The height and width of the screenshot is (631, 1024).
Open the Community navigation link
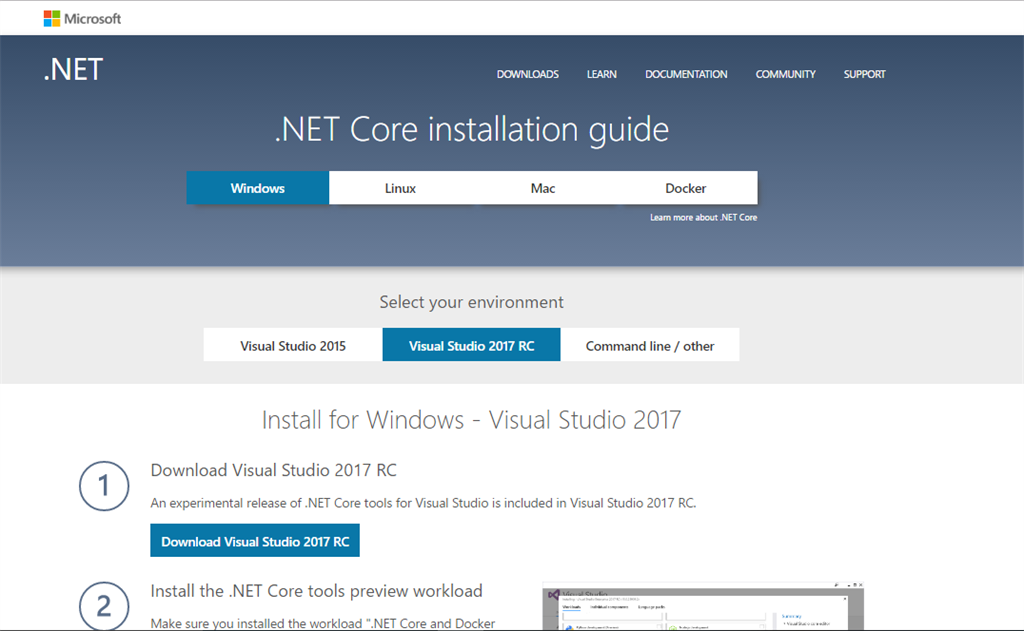(x=785, y=74)
